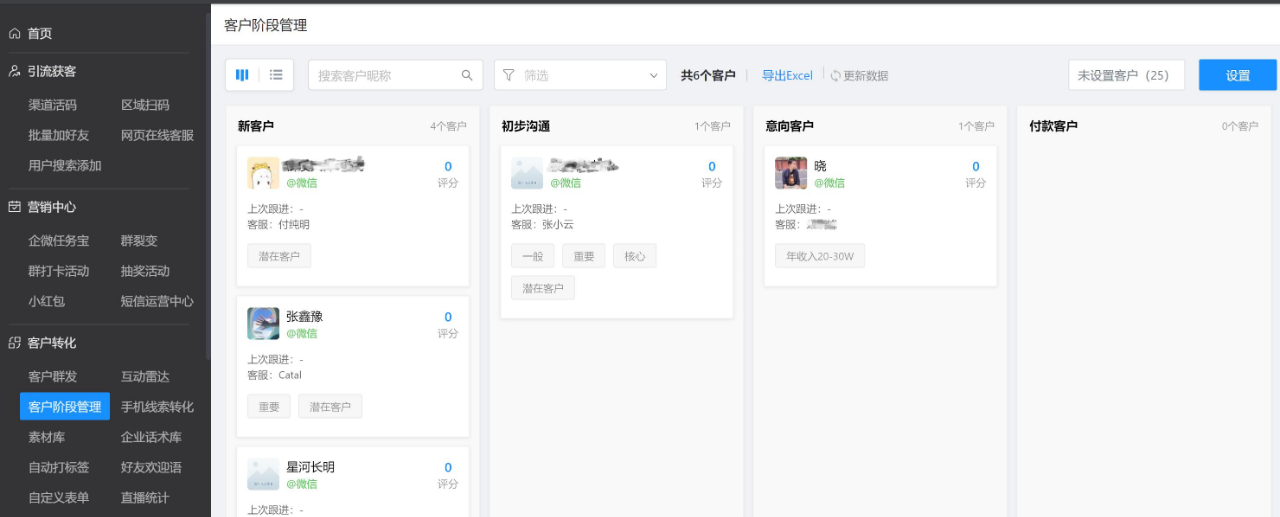Select the highlighted 客户阶段管理 menu item

(x=65, y=407)
